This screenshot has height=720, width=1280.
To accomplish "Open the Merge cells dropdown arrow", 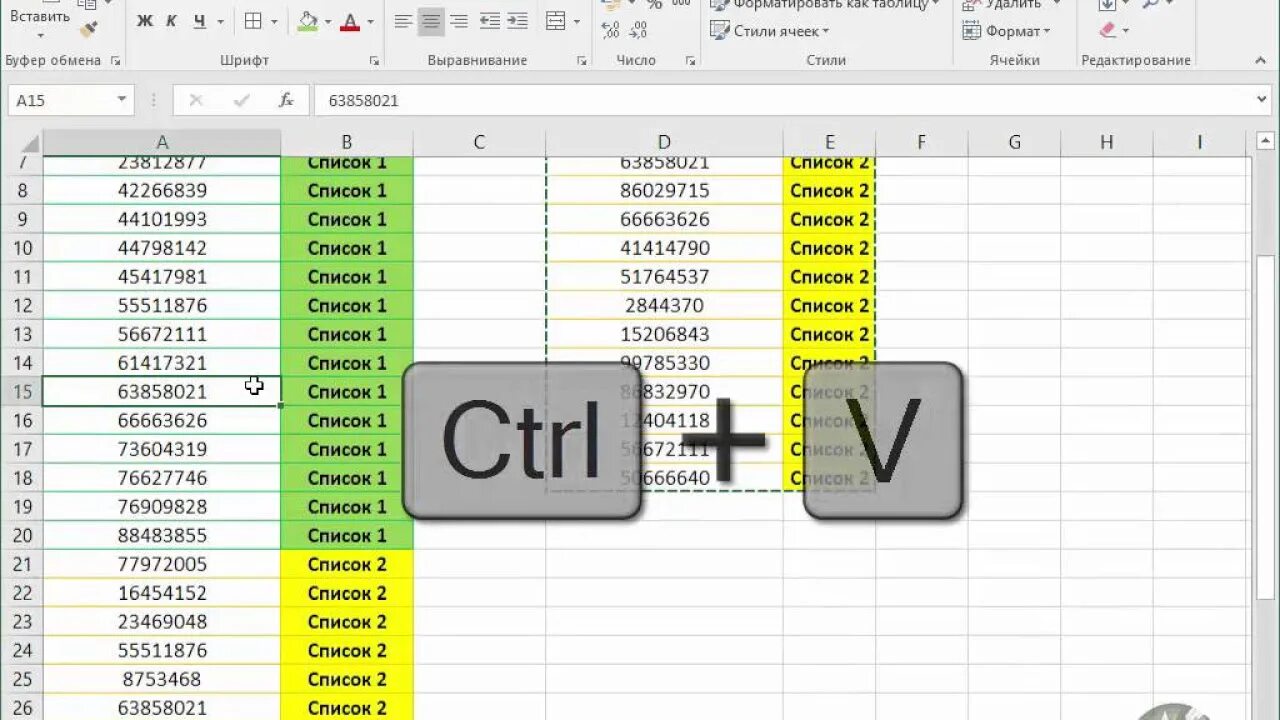I will coord(577,21).
